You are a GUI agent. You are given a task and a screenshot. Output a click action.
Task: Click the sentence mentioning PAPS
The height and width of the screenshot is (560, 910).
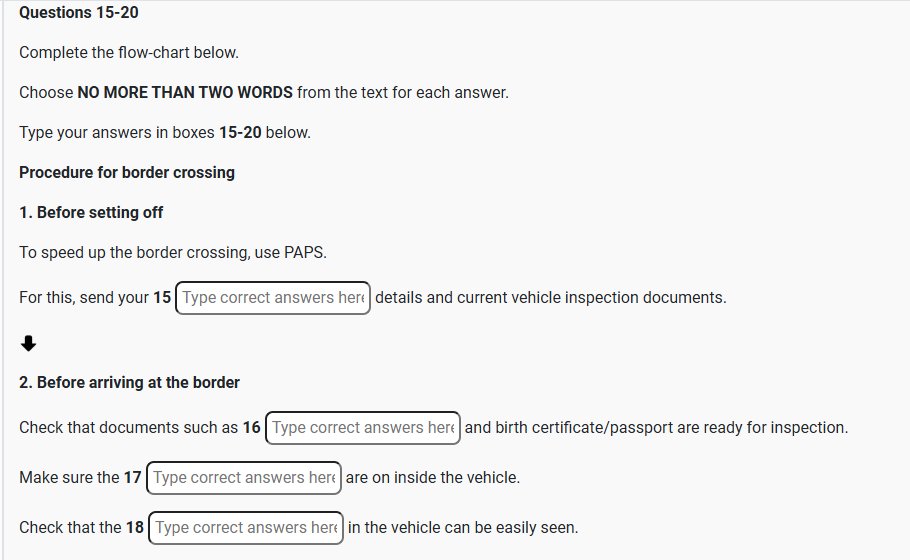[x=173, y=252]
